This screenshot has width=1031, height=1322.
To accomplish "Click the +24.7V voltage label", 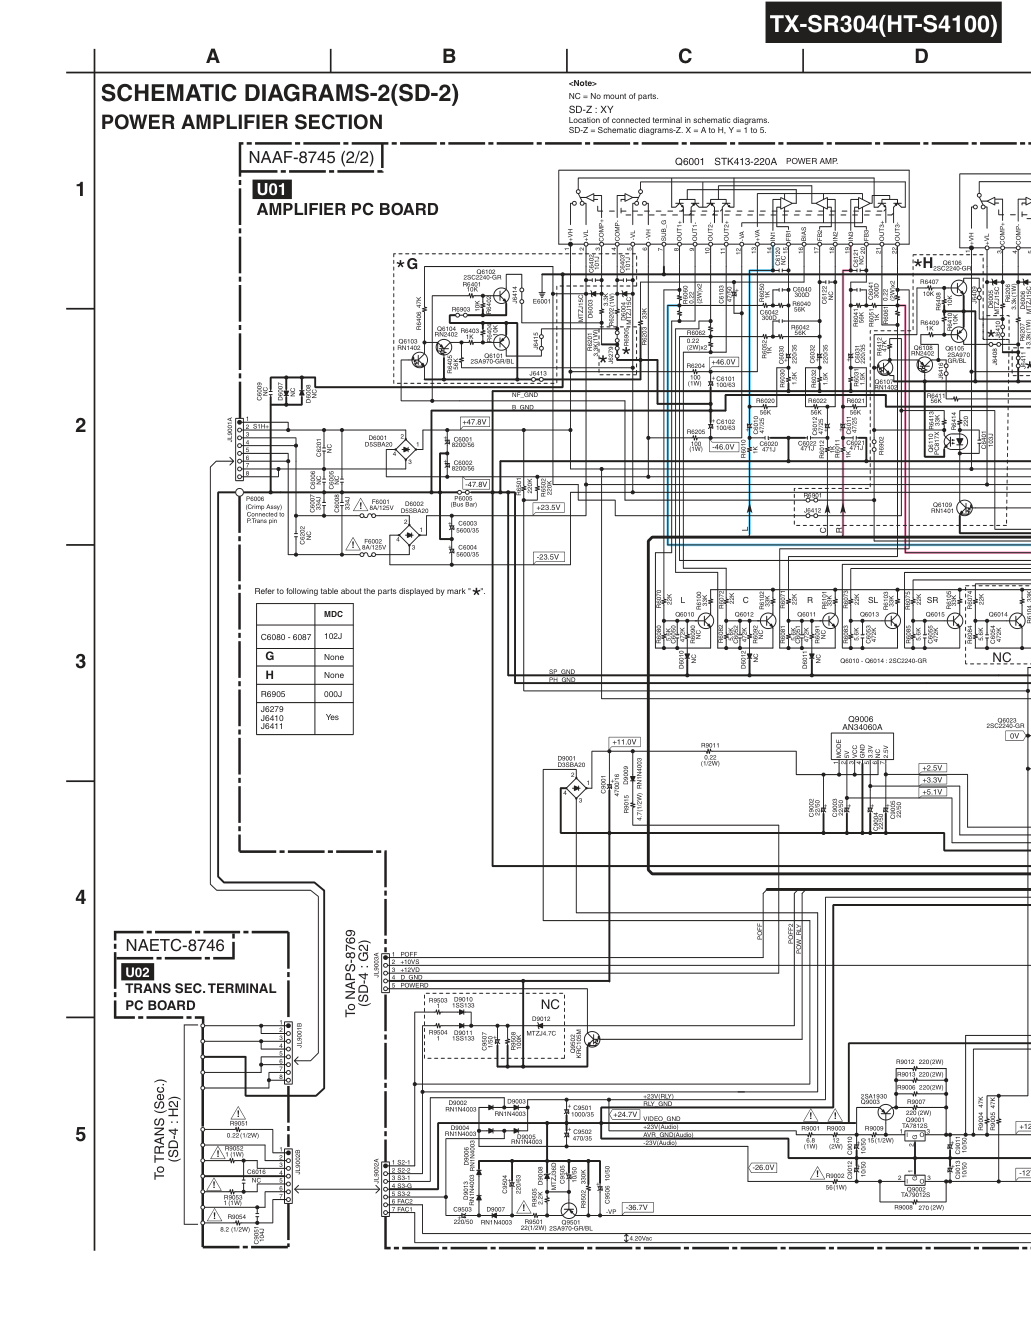I will [625, 1114].
